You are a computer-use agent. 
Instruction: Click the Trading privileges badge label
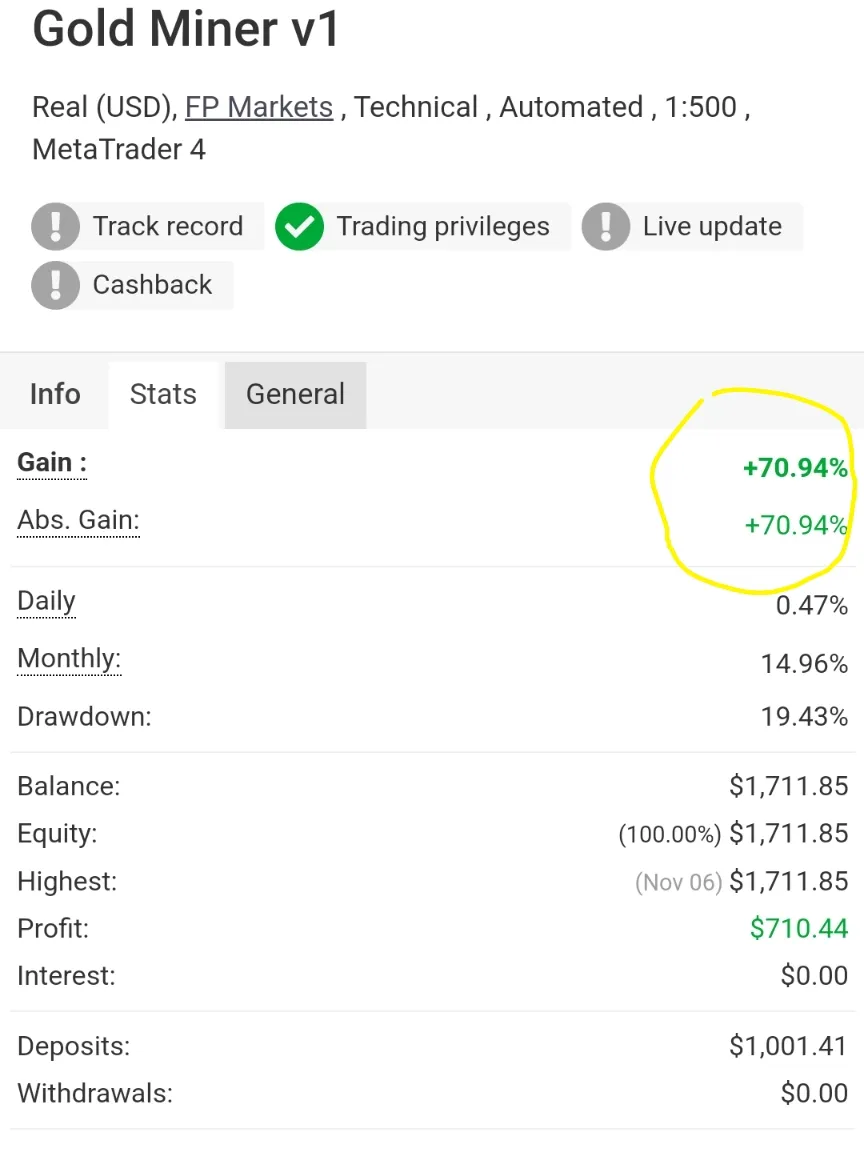pos(443,226)
